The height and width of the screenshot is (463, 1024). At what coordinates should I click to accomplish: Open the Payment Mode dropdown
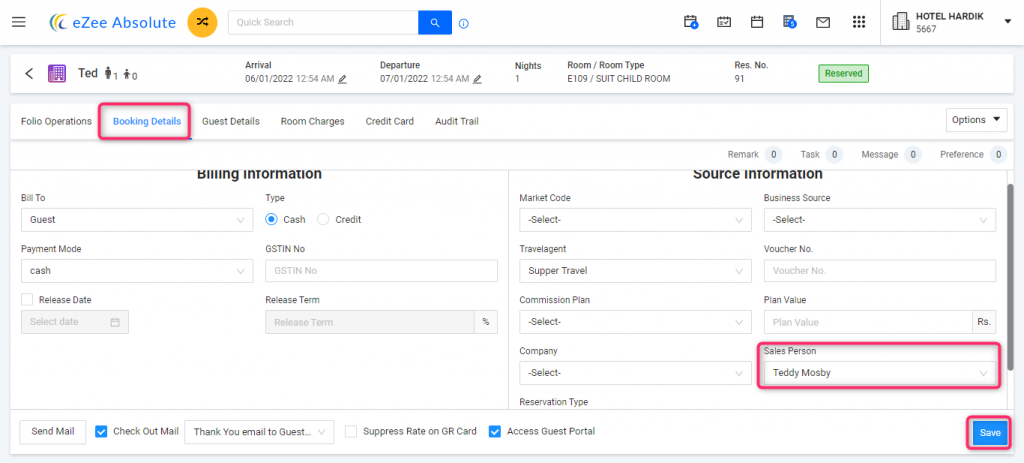point(137,271)
